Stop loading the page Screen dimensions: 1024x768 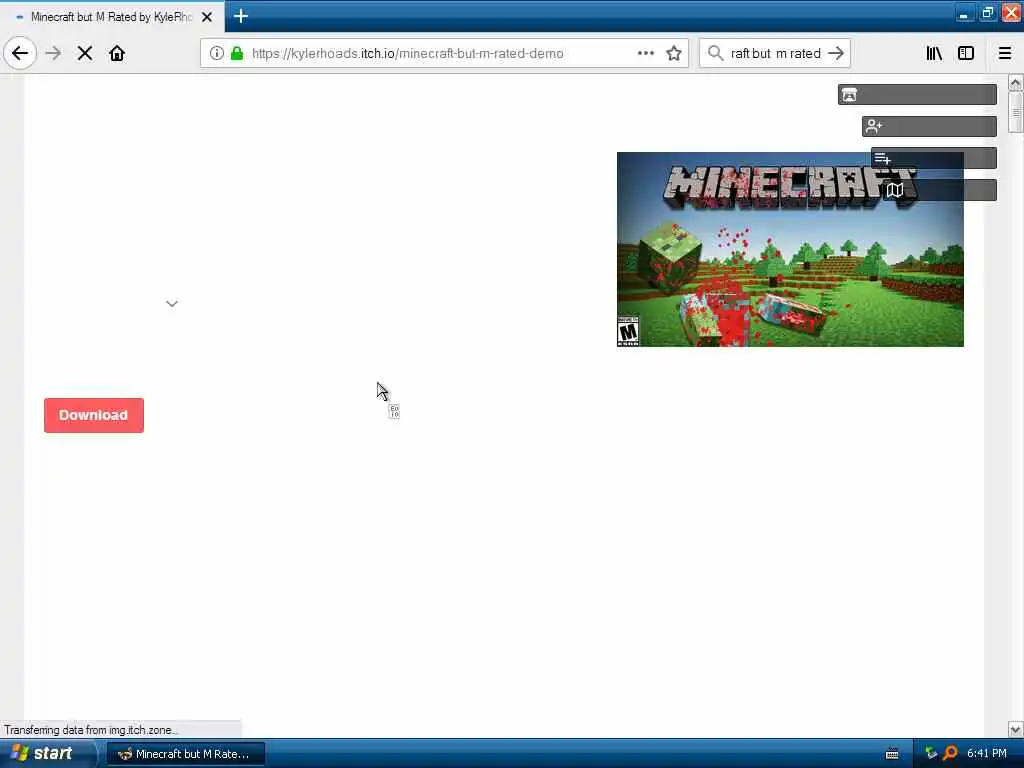point(85,53)
